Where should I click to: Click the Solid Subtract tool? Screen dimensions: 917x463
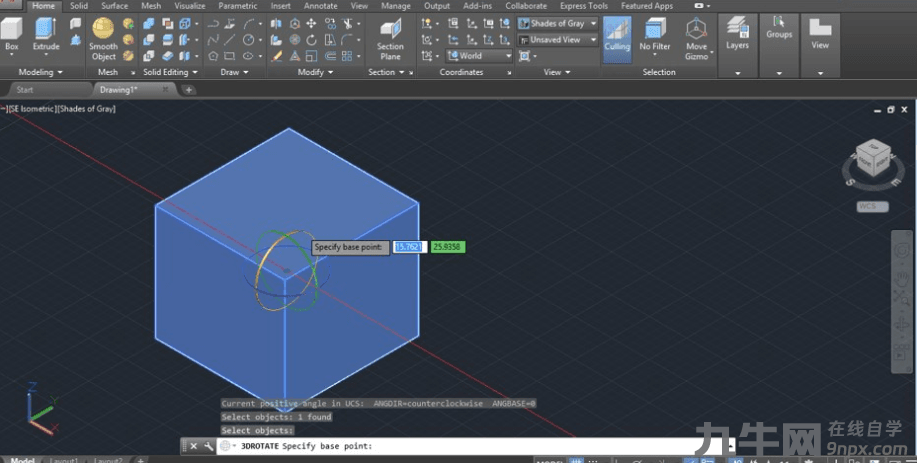click(x=149, y=40)
